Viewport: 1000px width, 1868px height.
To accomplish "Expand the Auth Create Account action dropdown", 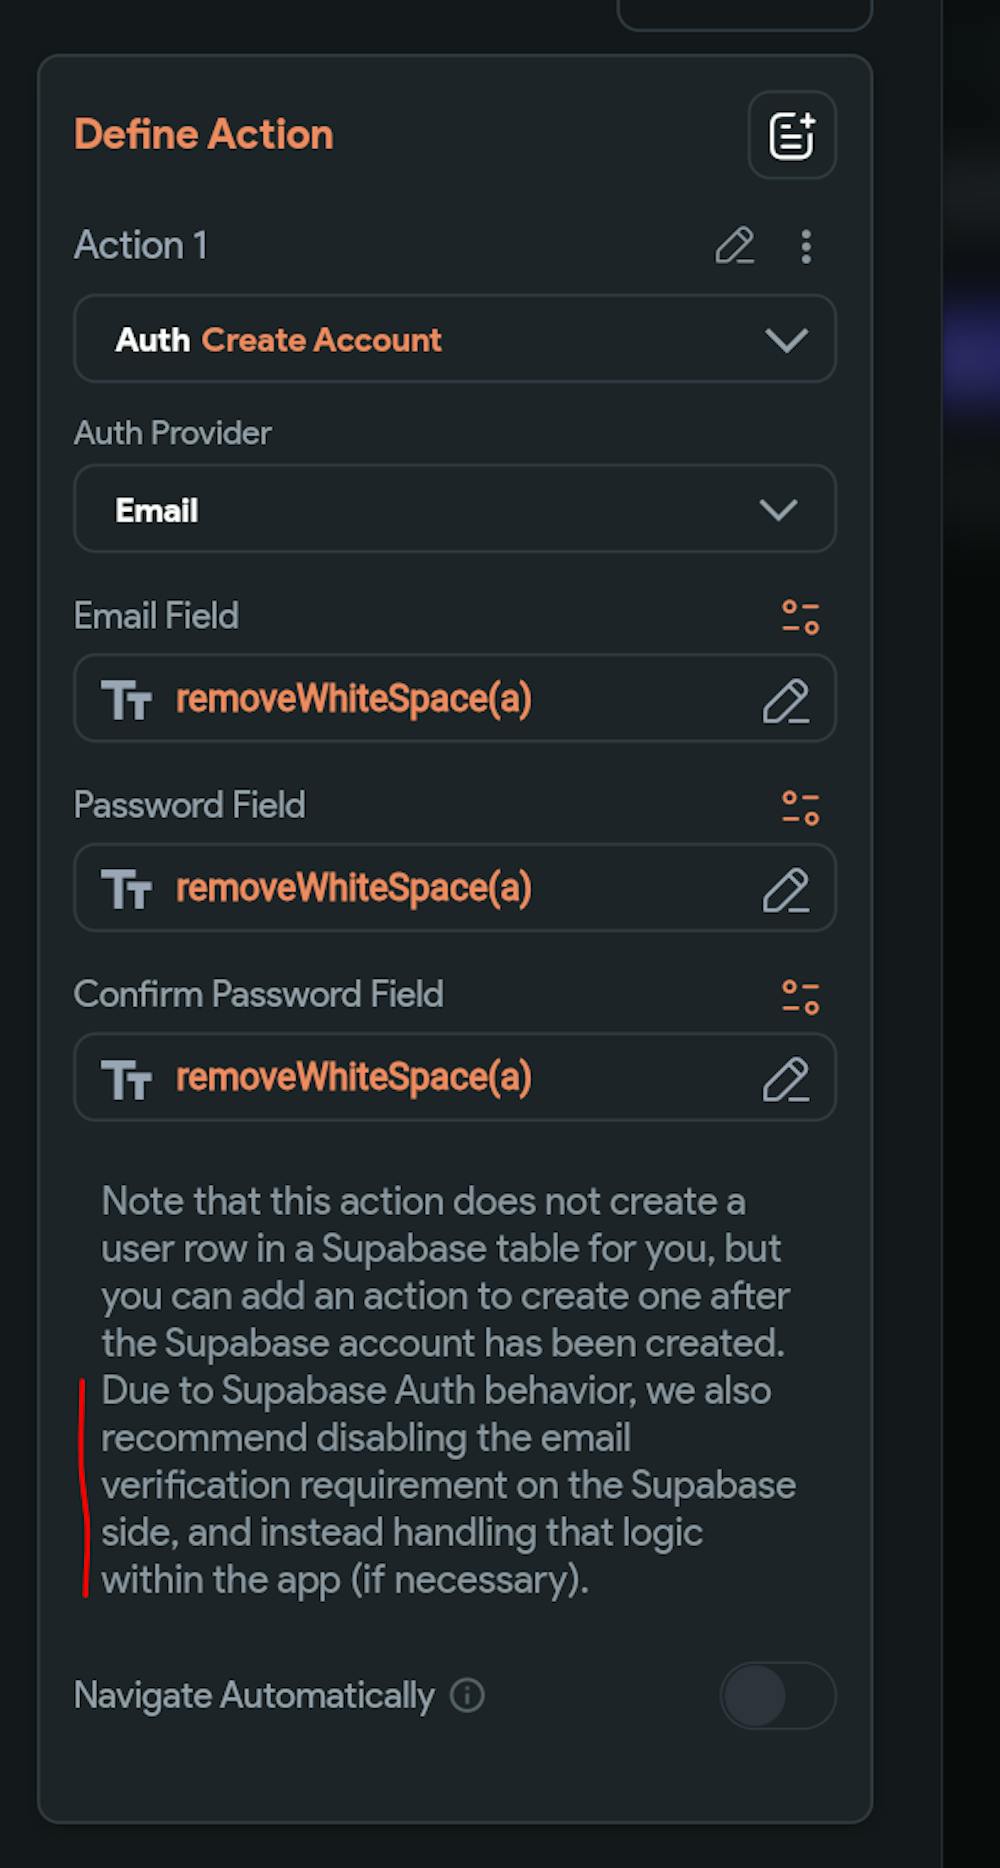I will [x=455, y=339].
